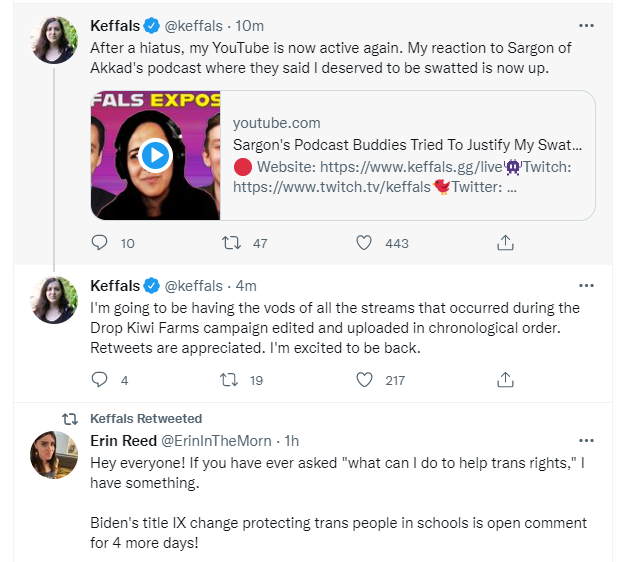Image resolution: width=633 pixels, height=562 pixels.
Task: Like the tweet with 443 likes
Action: point(365,243)
